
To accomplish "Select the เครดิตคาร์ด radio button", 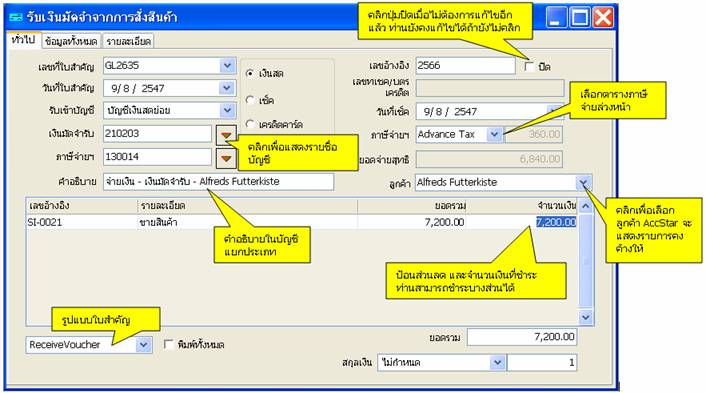I will click(x=250, y=123).
